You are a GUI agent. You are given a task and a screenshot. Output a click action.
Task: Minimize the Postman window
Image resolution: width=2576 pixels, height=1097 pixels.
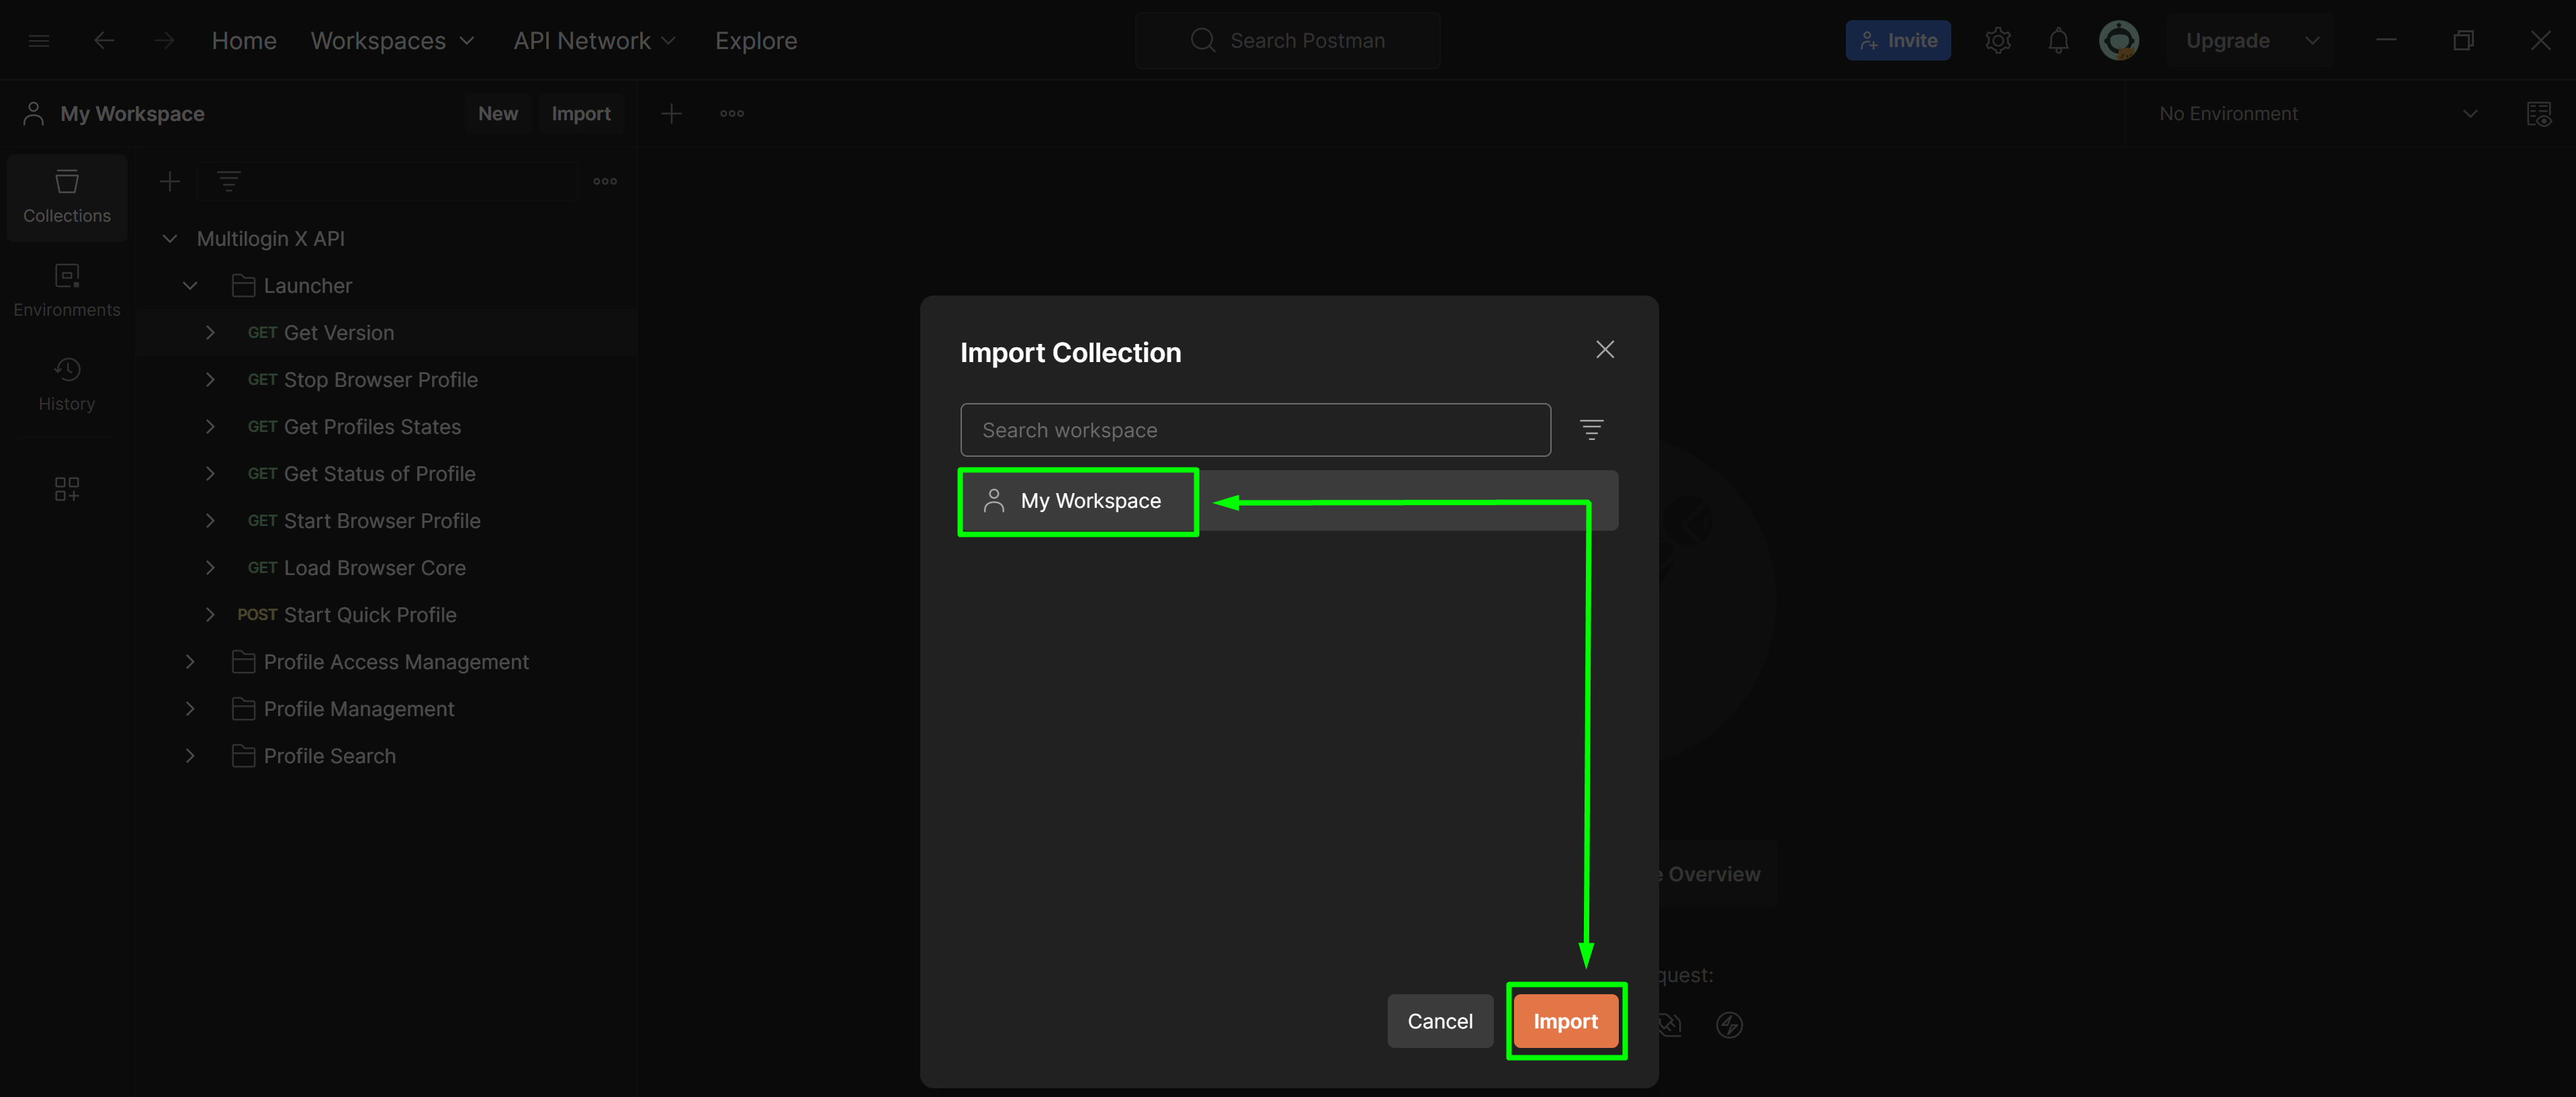point(2387,41)
